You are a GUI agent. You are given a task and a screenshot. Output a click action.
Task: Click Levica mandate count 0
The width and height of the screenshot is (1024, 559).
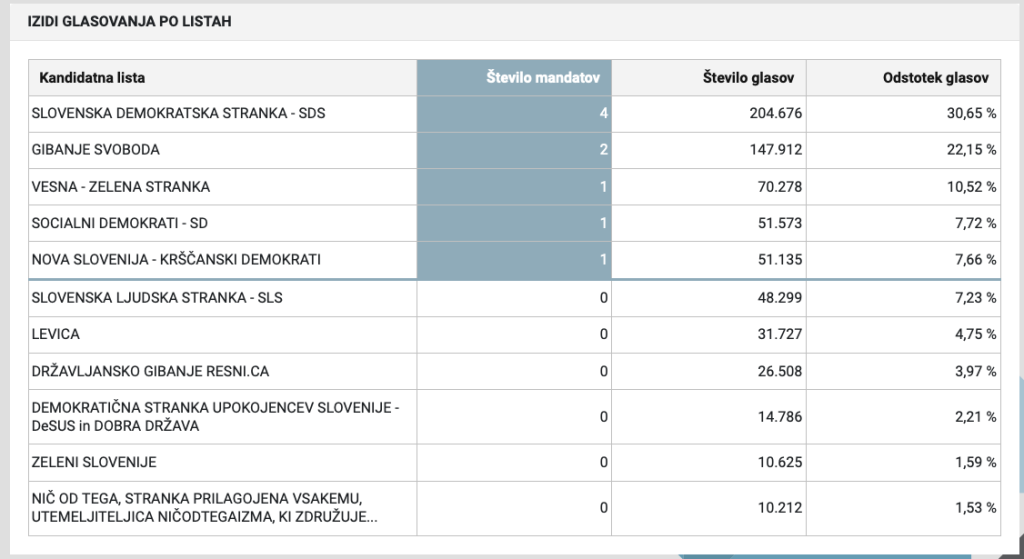pos(603,334)
